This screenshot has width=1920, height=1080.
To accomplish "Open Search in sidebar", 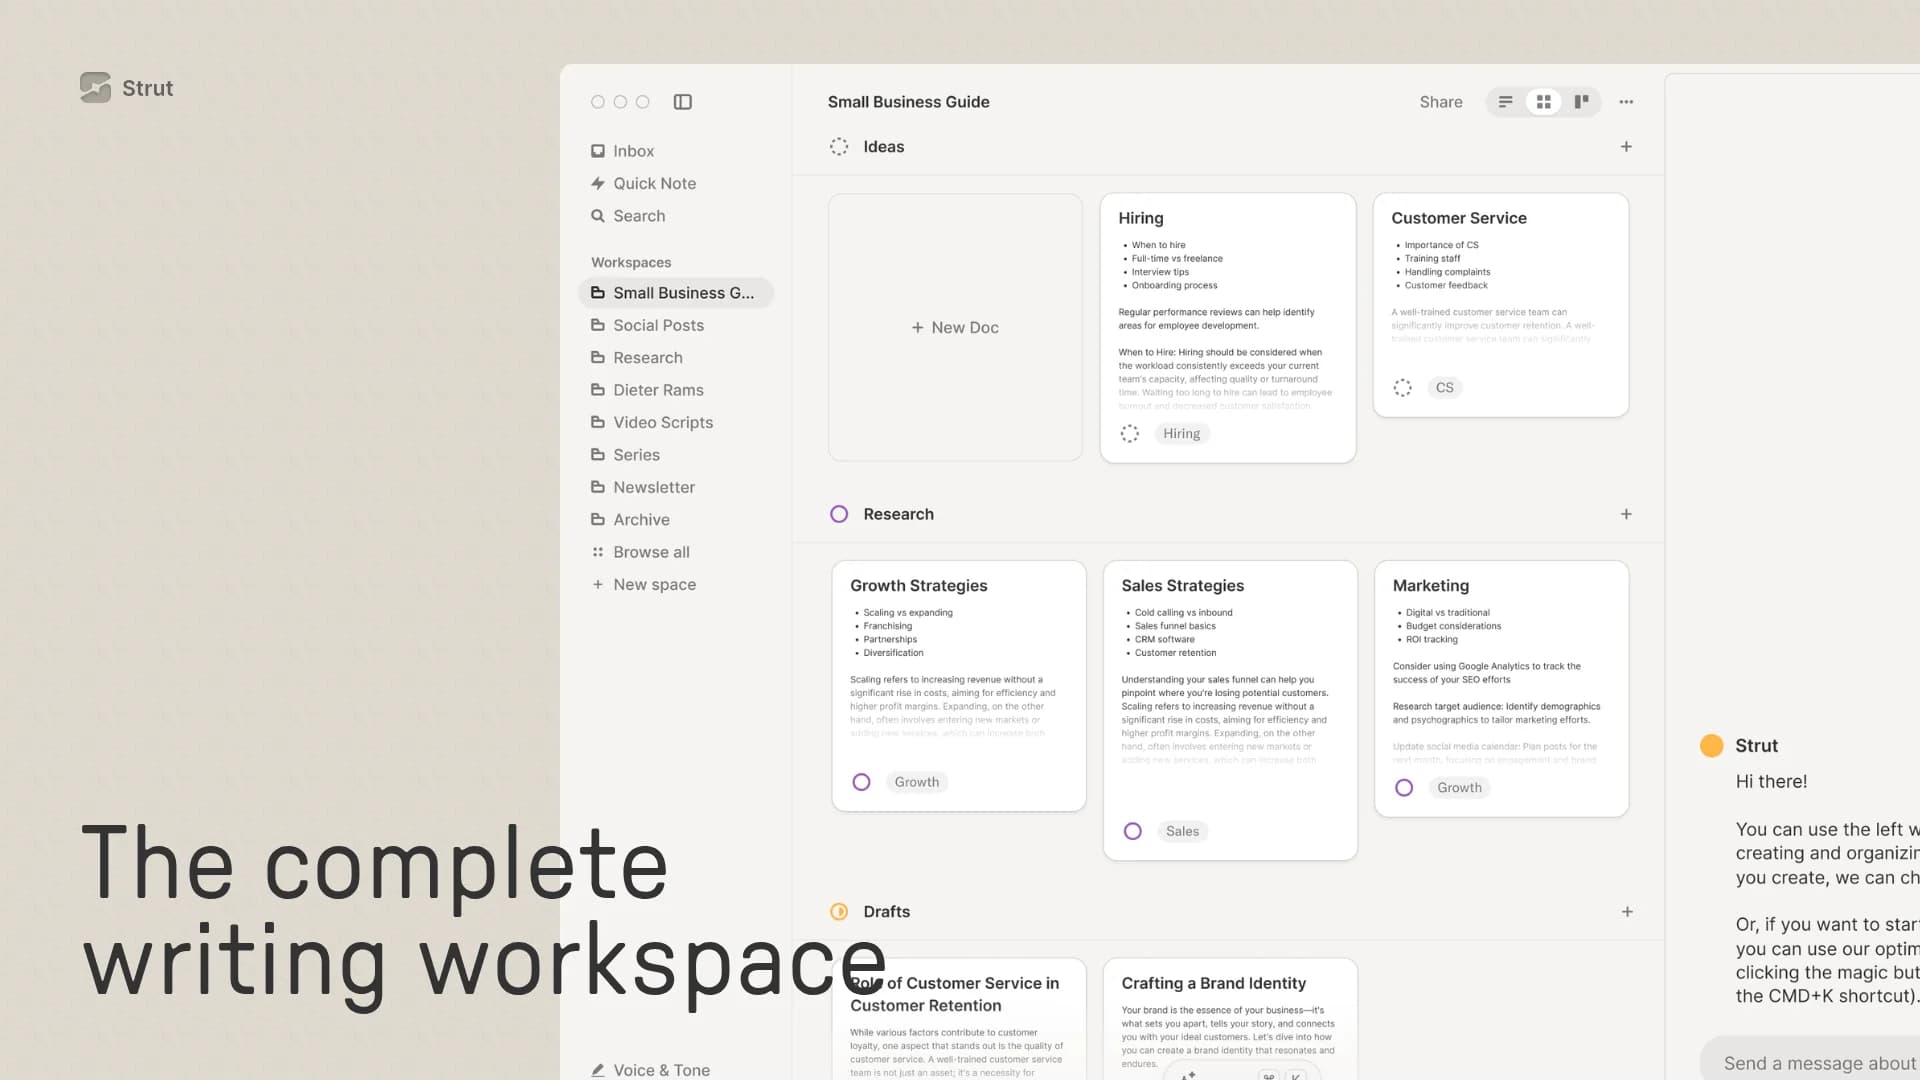I will click(x=628, y=216).
